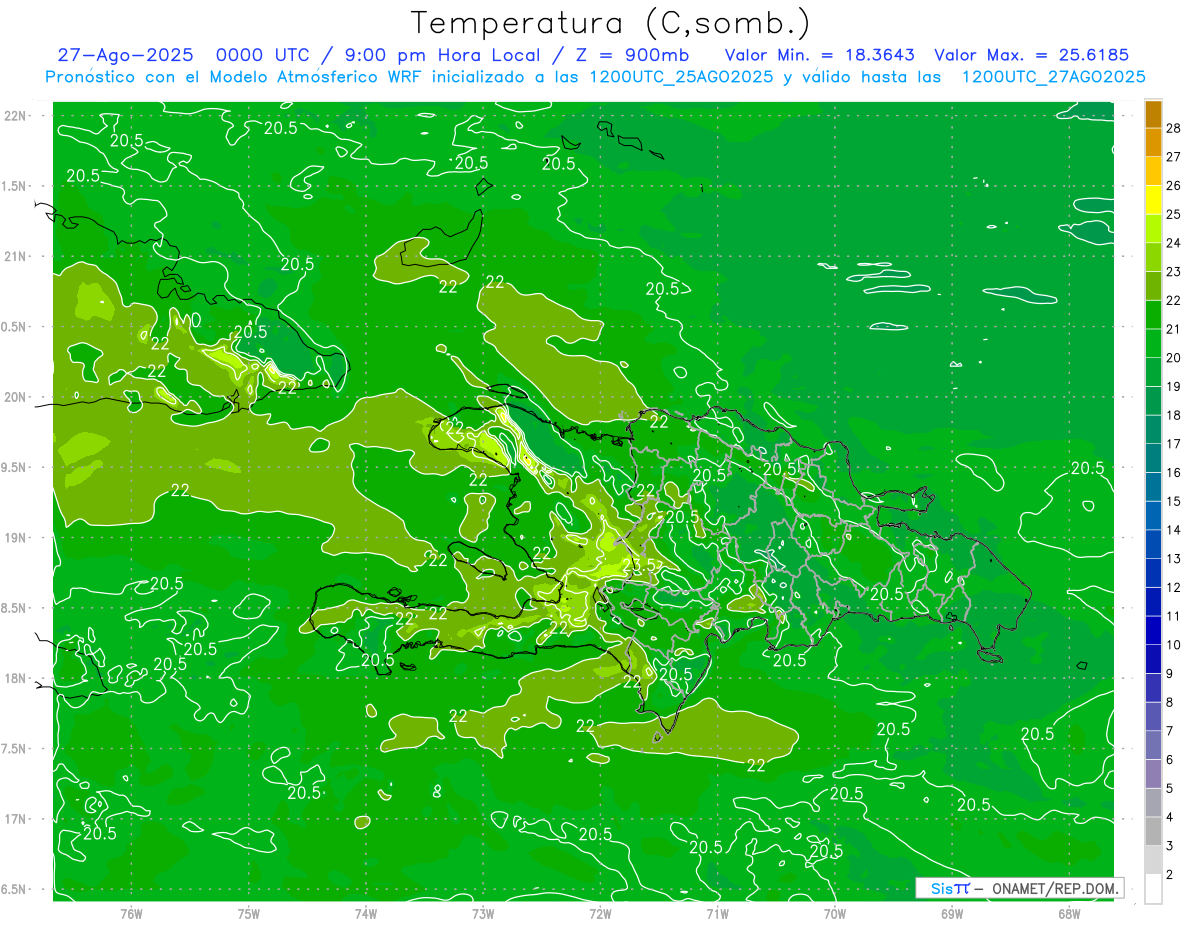Click the "22N" latitude axis label
The width and height of the screenshot is (1200, 927).
click(x=15, y=116)
